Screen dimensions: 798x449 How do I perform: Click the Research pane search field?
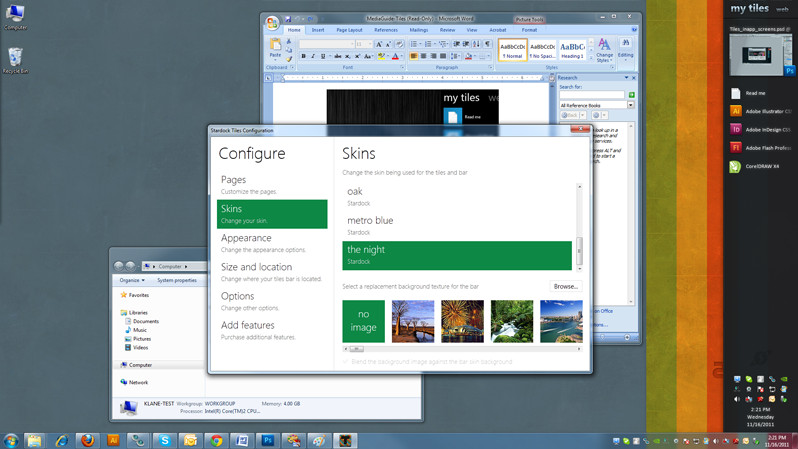591,95
